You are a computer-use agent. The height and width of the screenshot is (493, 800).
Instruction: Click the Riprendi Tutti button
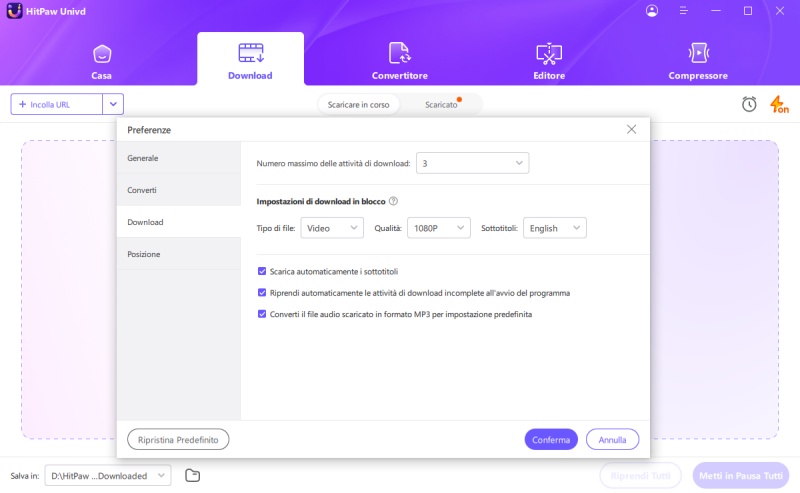pos(641,476)
